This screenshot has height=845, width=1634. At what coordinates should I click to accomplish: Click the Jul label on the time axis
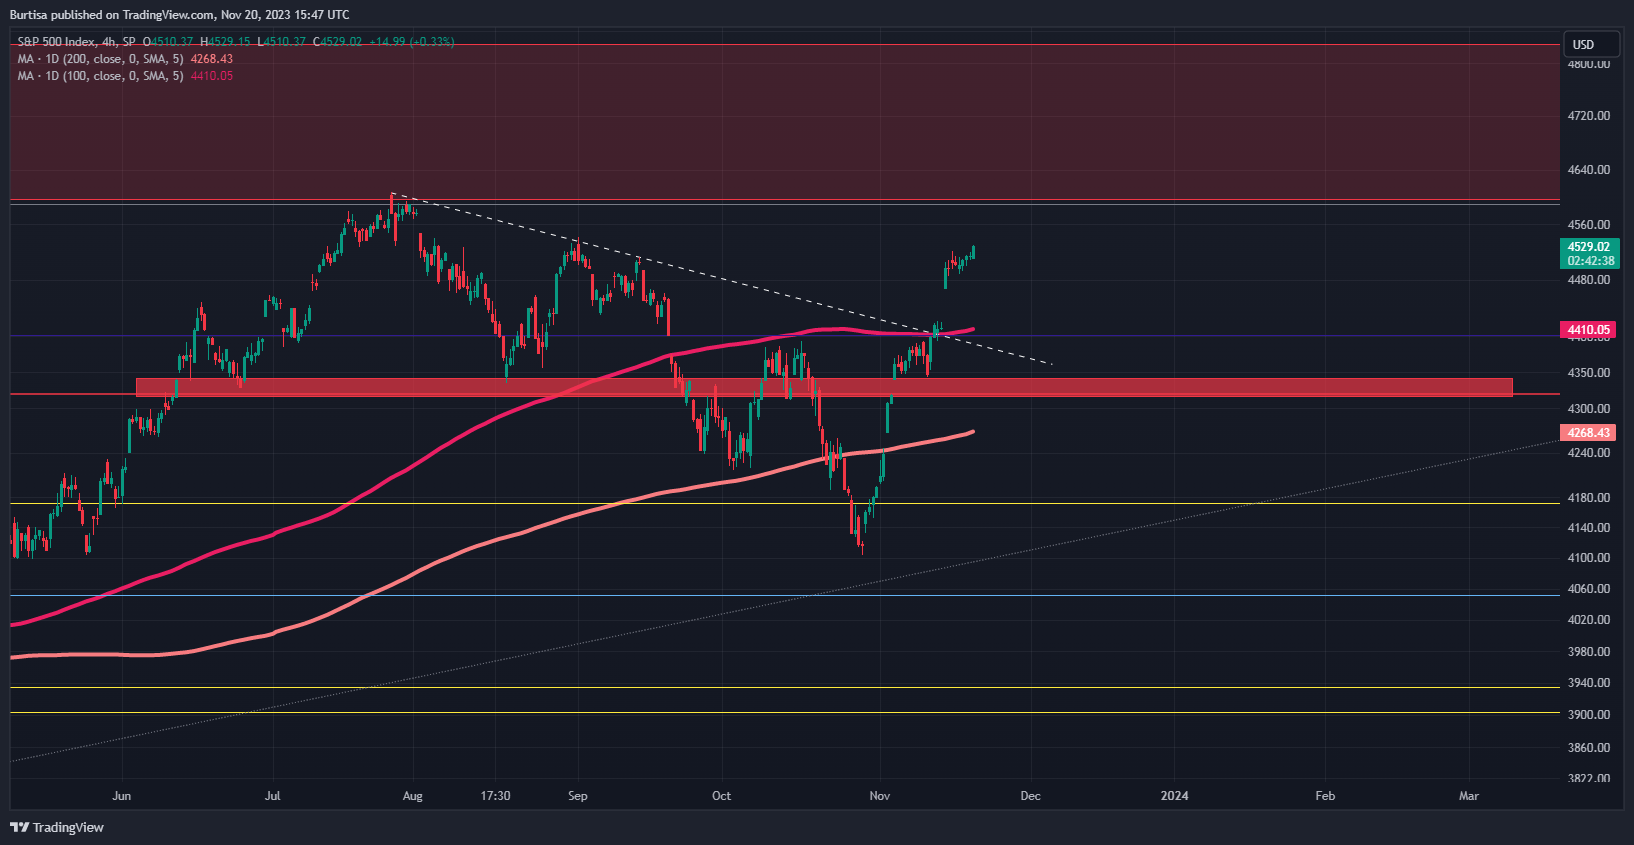tap(272, 796)
